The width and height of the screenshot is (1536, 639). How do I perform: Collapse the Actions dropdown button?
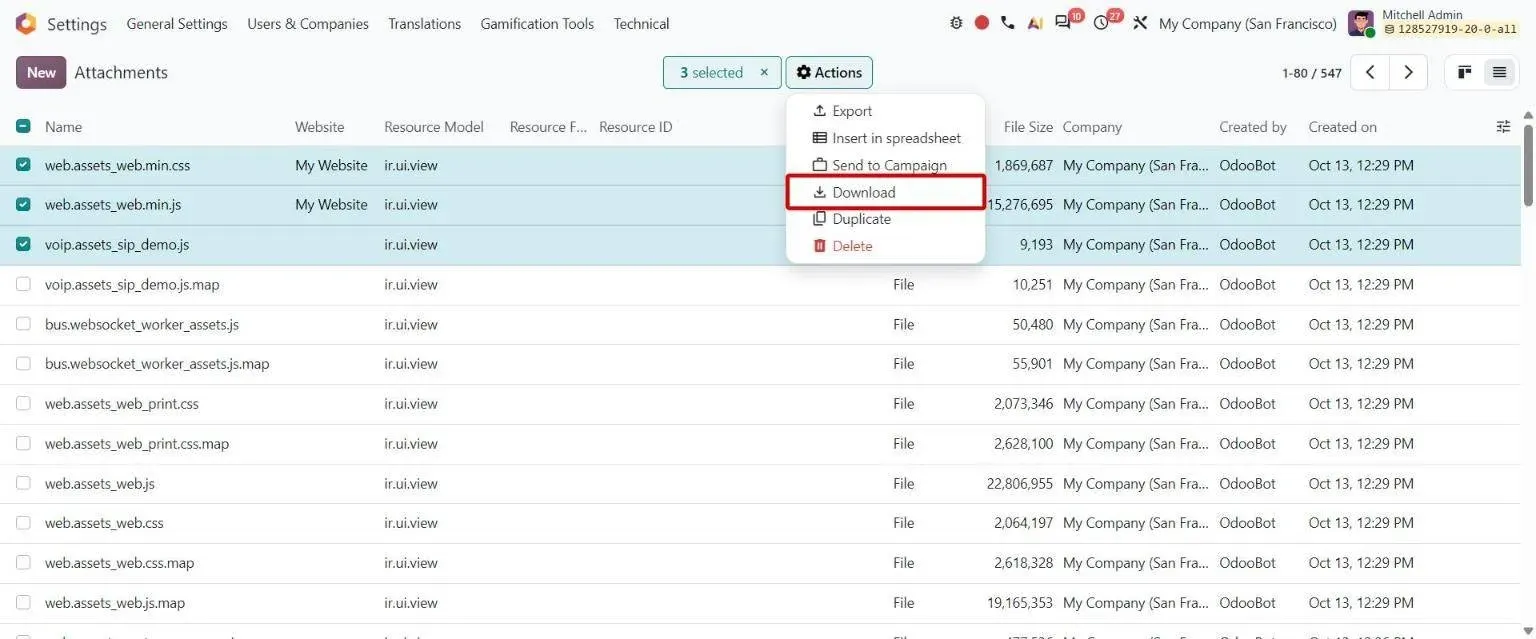click(829, 72)
